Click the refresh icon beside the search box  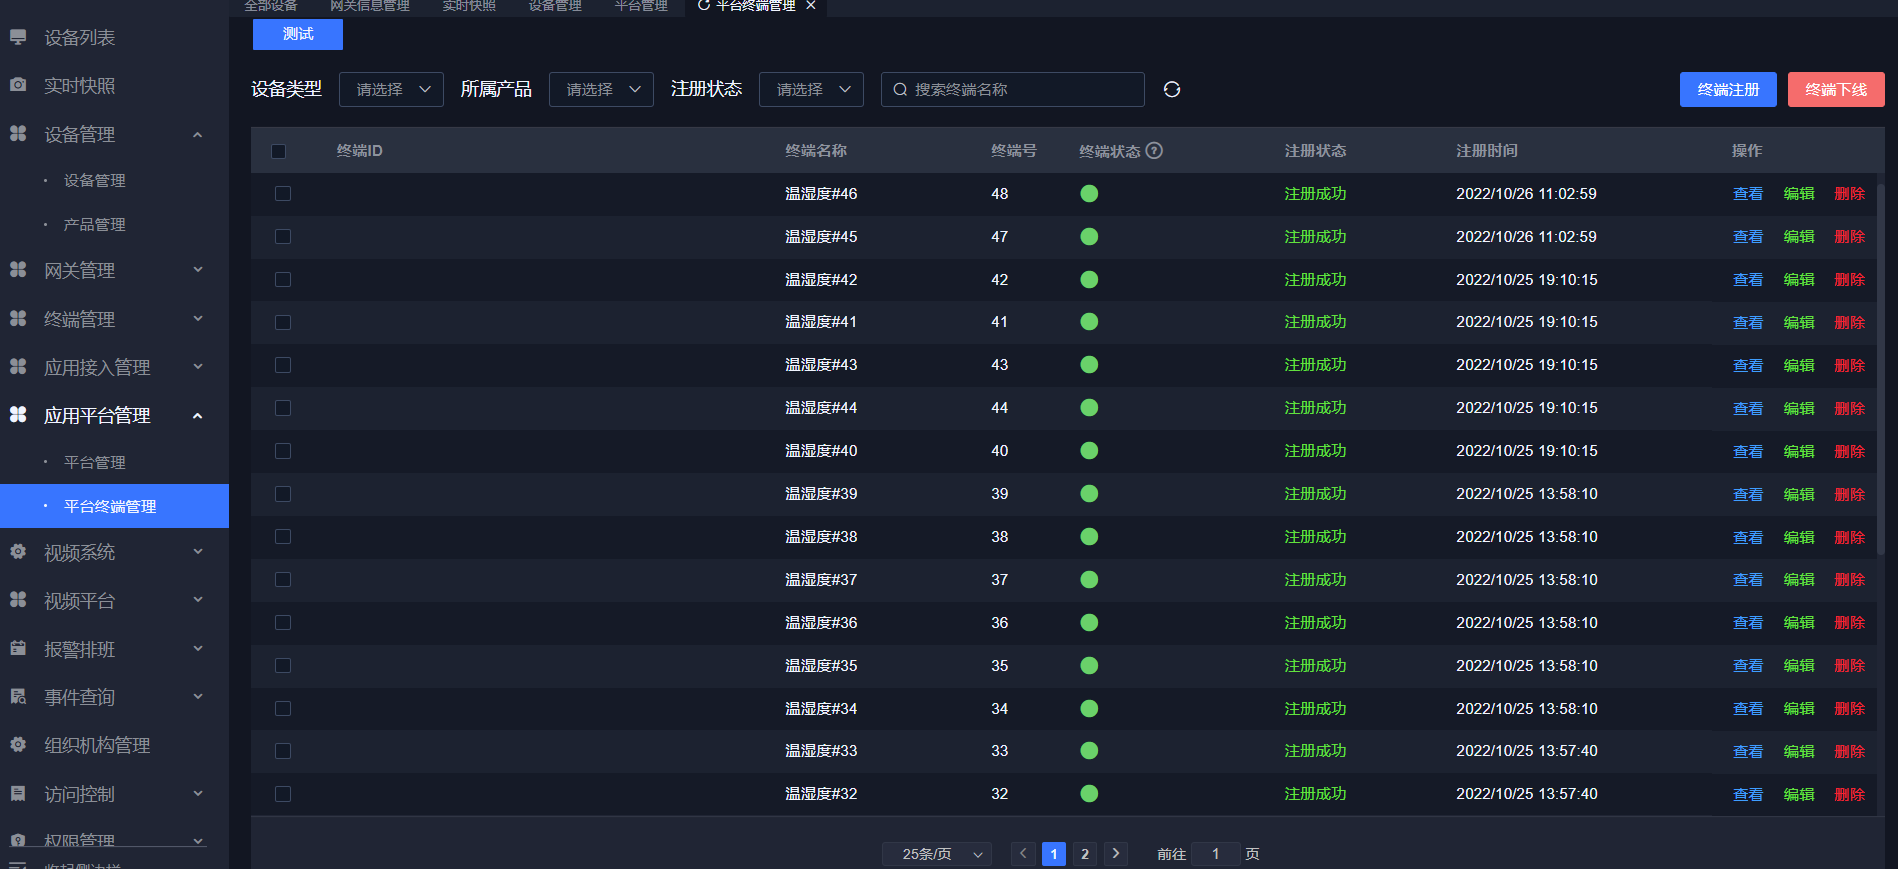click(x=1172, y=89)
